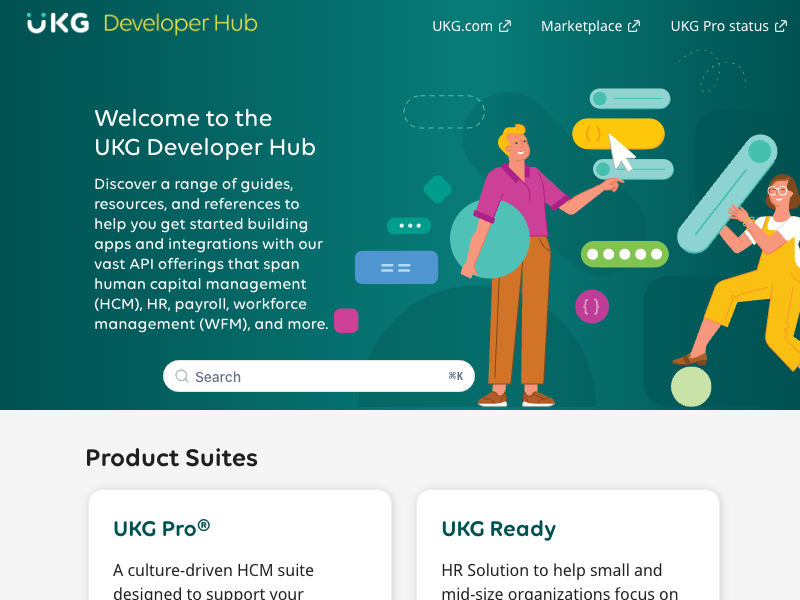This screenshot has height=600, width=800.
Task: Click the external-link icon beside UKG.com
Action: 505,27
